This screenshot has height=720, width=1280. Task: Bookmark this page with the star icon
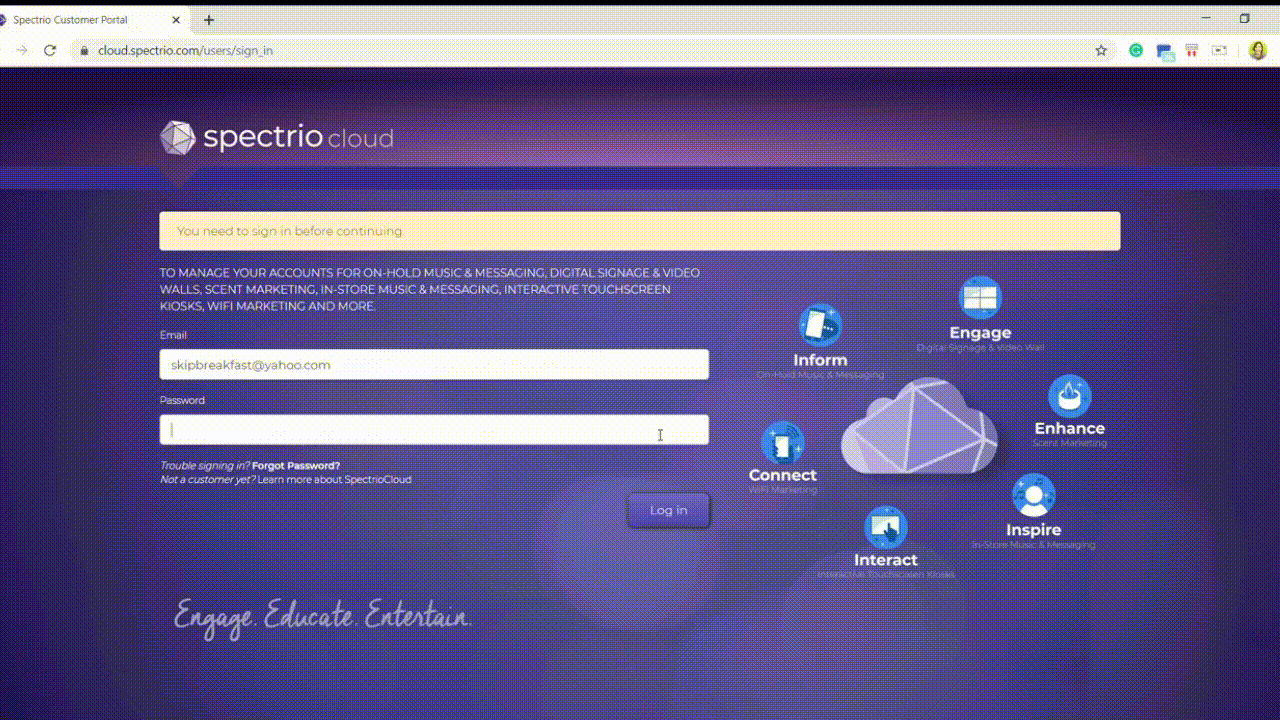click(x=1101, y=50)
